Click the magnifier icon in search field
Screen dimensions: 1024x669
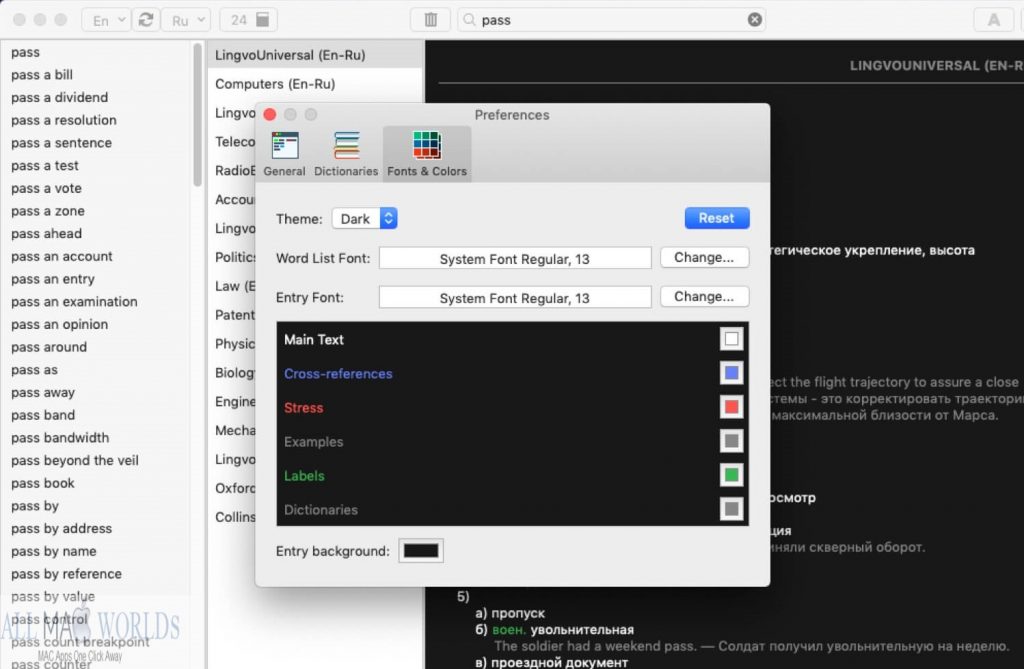(469, 20)
